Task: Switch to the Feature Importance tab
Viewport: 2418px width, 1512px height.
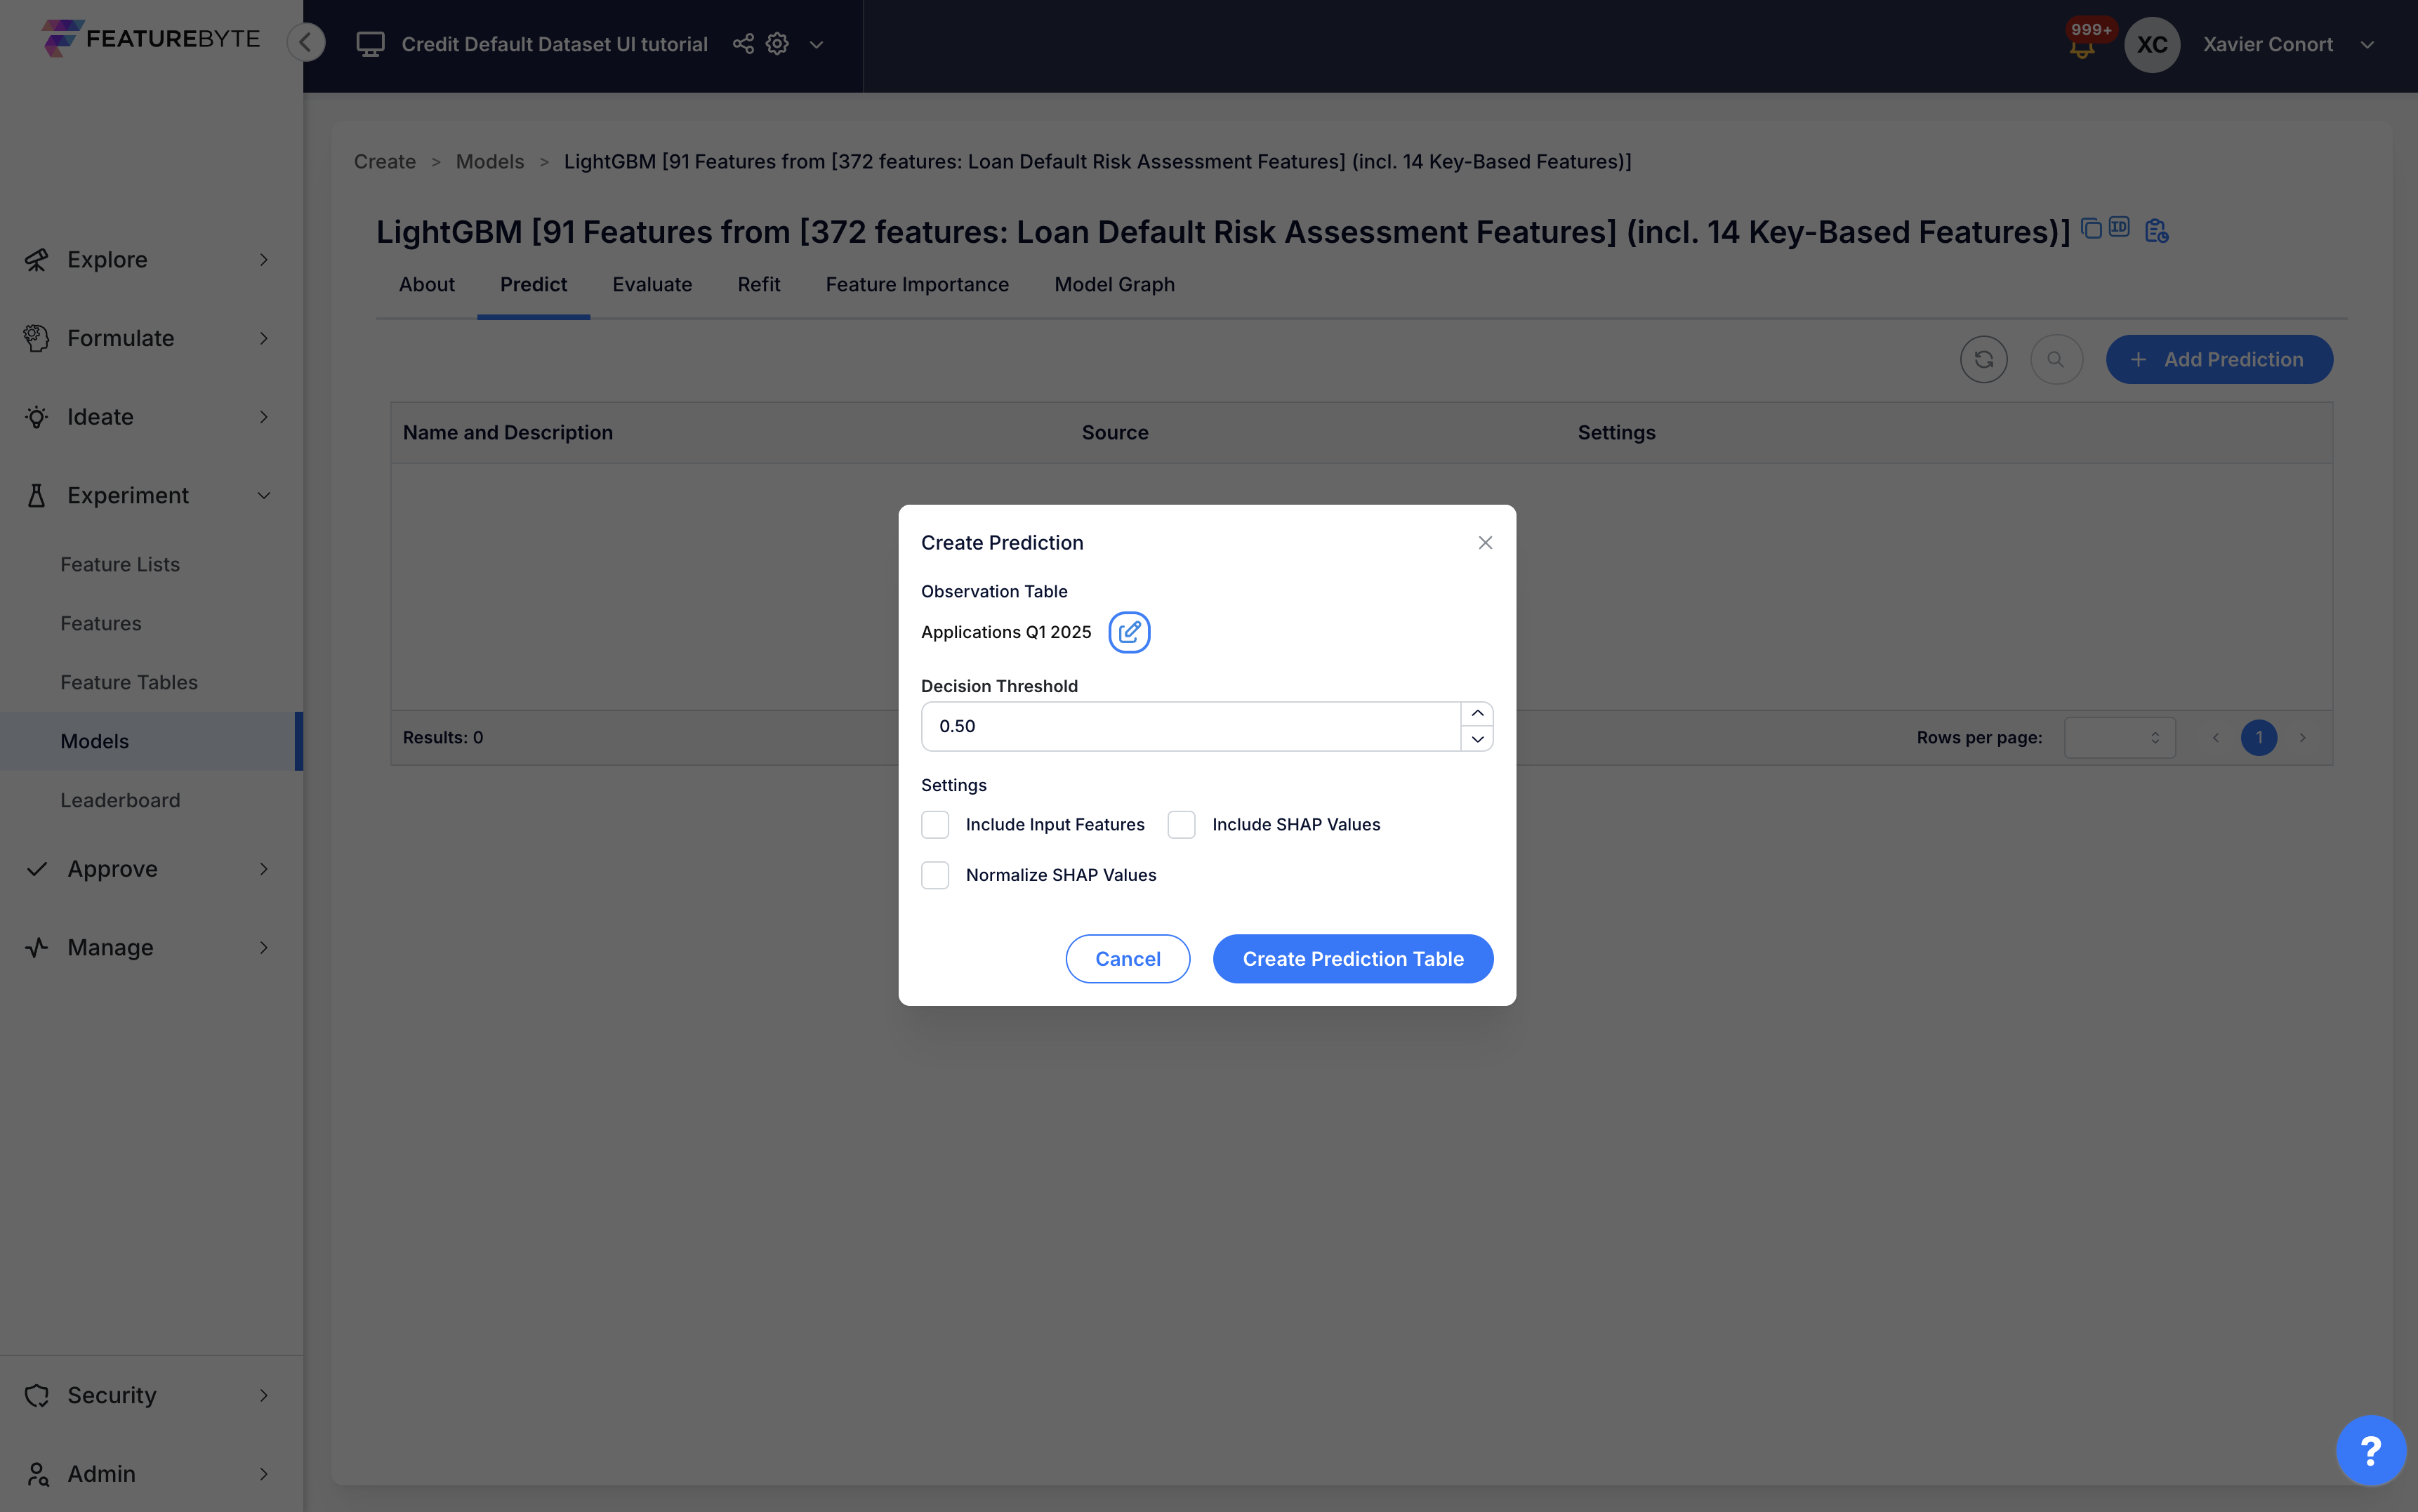Action: (x=917, y=284)
